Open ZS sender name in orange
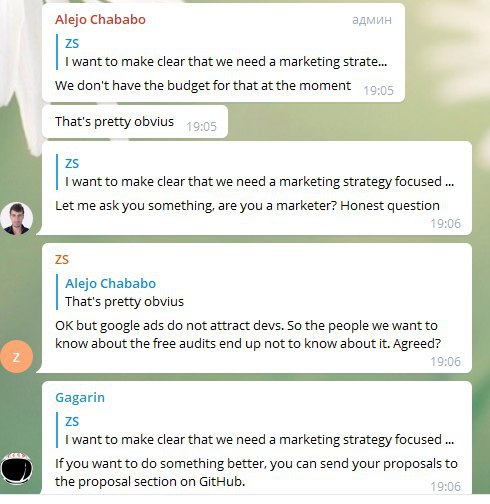Viewport: 490px width, 504px height. pyautogui.click(x=62, y=260)
